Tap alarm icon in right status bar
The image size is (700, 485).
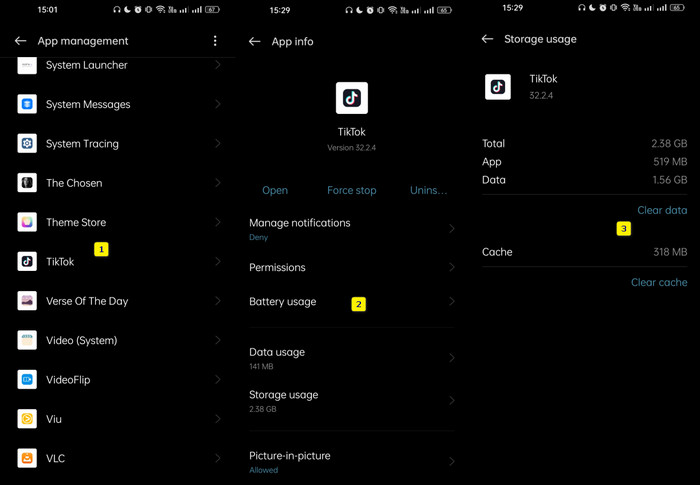[x=603, y=8]
